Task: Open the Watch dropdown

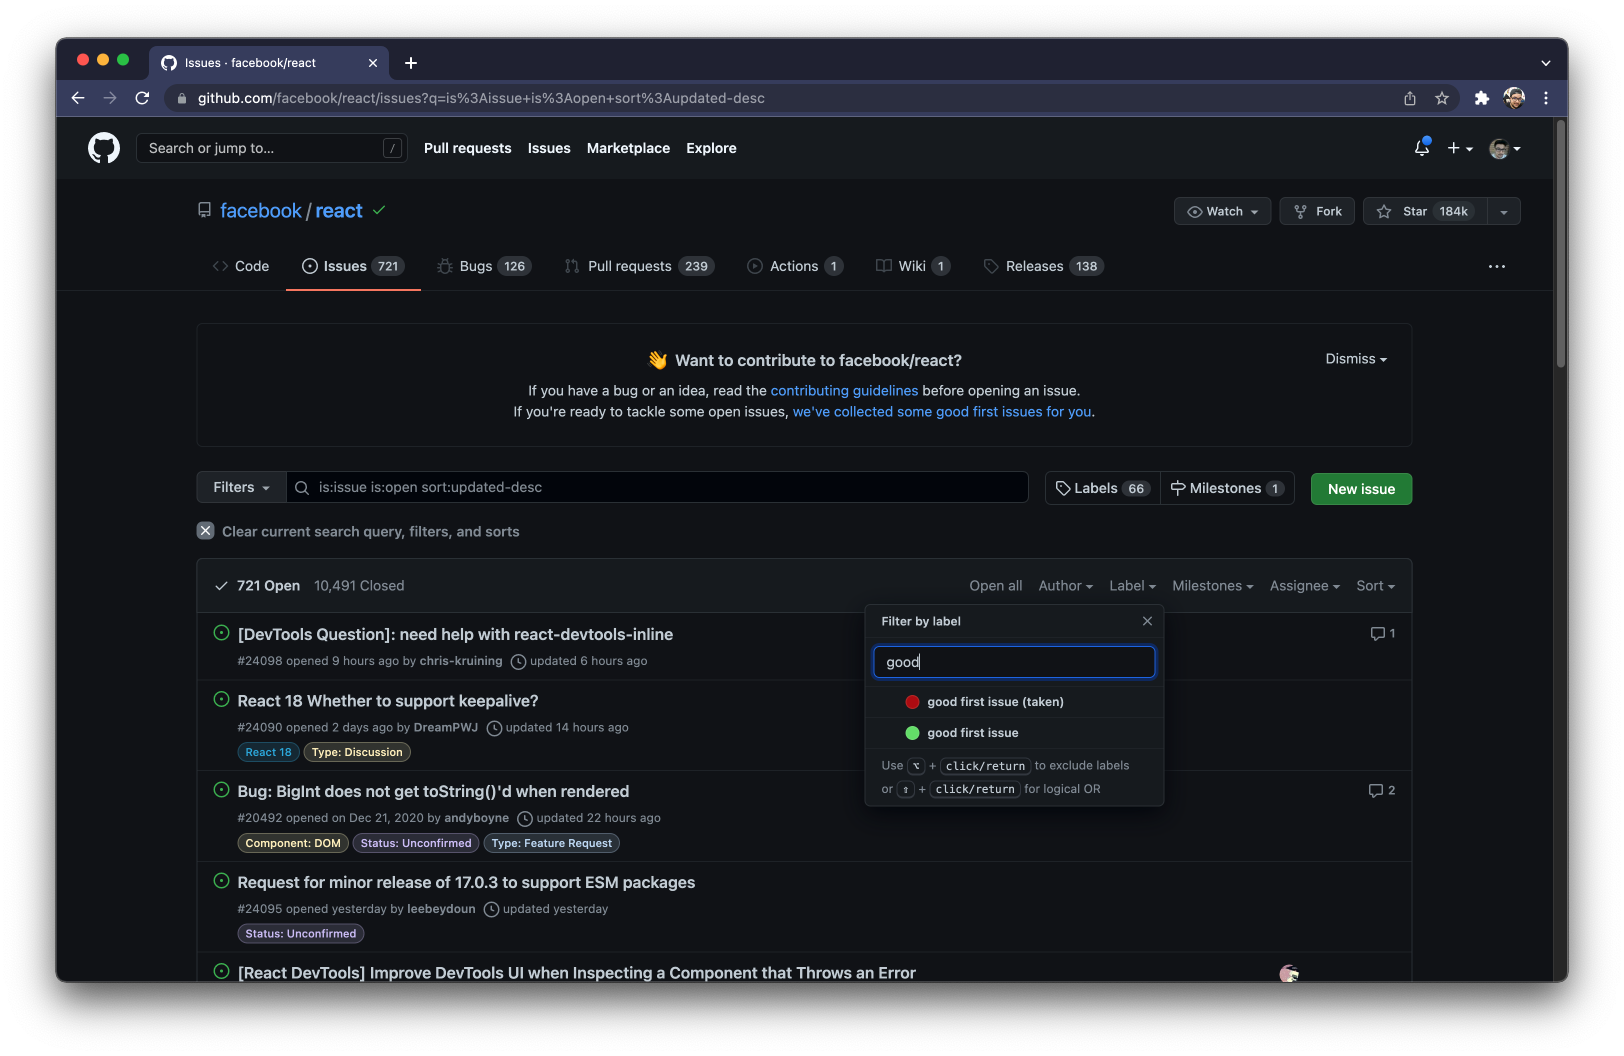Action: tap(1223, 211)
